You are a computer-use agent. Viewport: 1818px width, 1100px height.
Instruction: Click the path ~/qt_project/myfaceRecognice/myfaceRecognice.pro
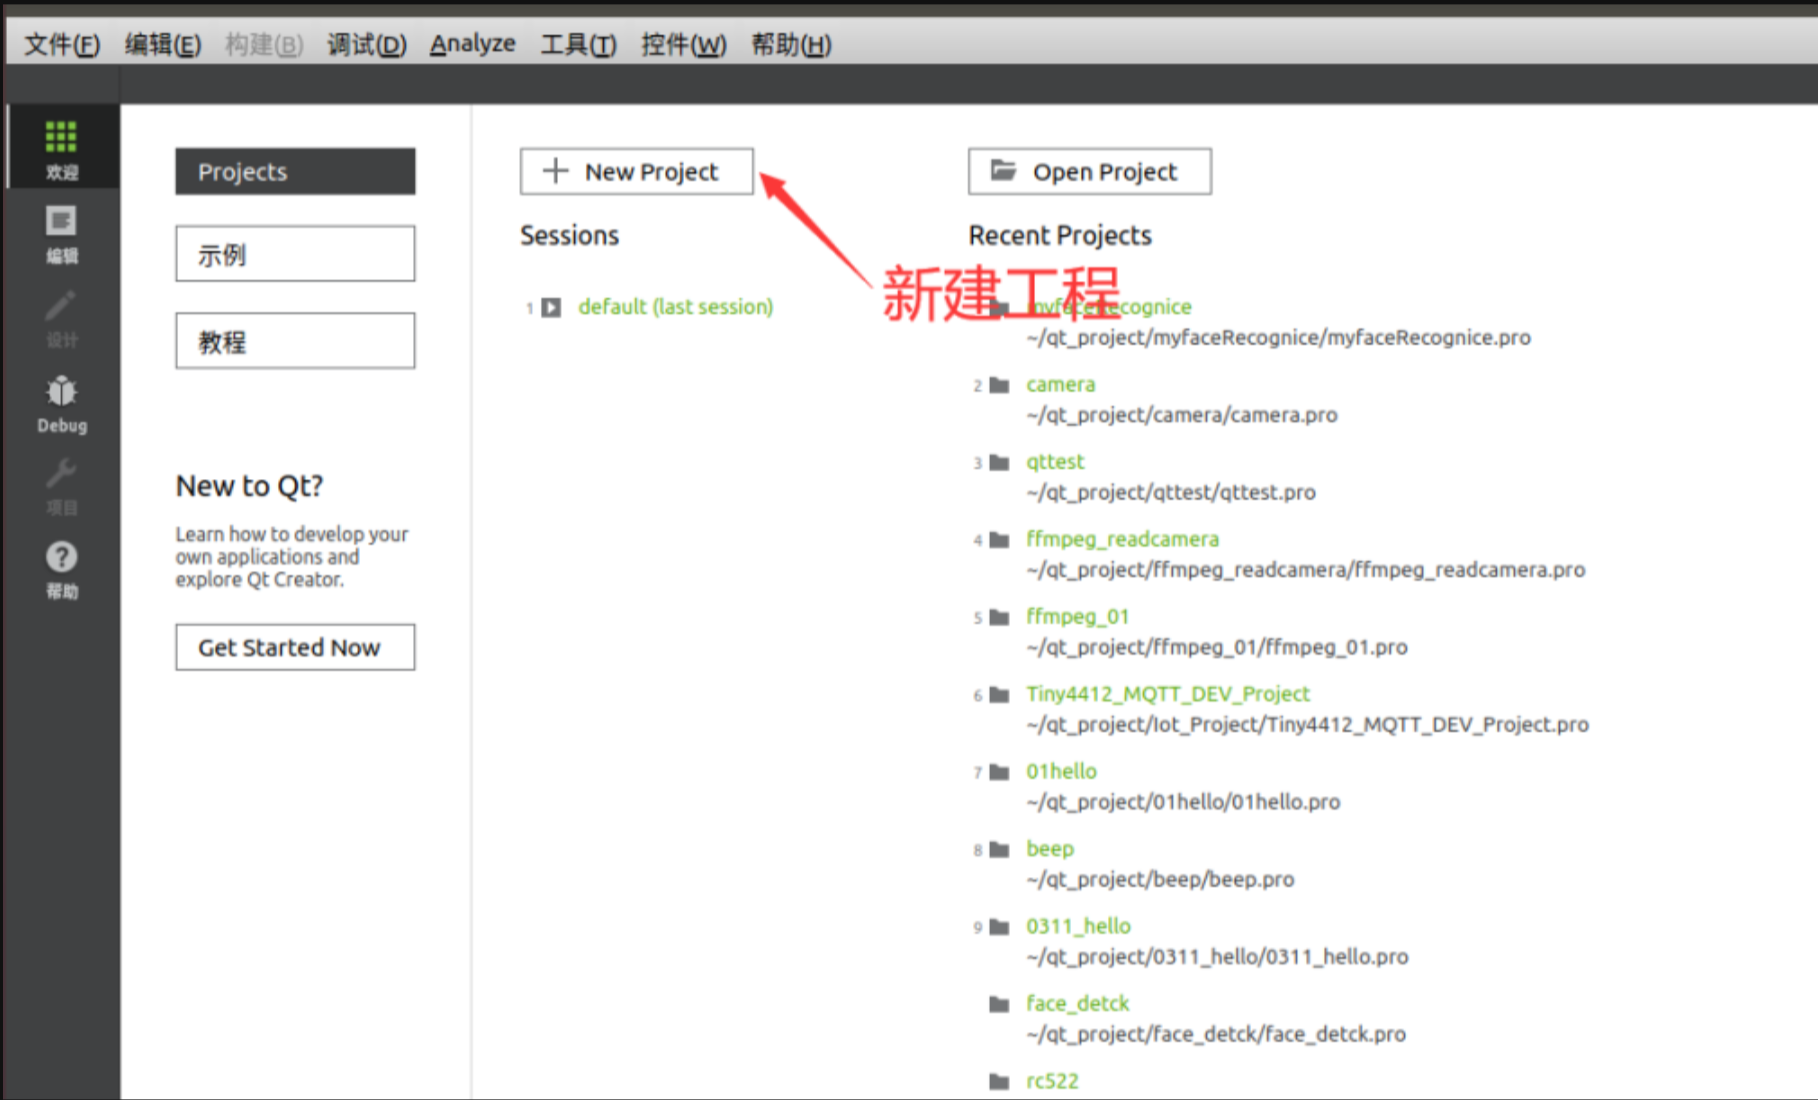pos(1278,338)
